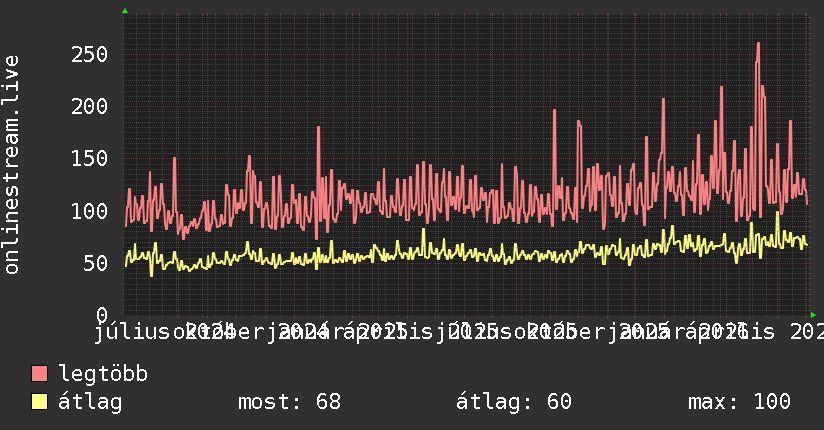The height and width of the screenshot is (430, 824).
Task: Click the green arrow at x-axis end
Action: click(x=813, y=315)
